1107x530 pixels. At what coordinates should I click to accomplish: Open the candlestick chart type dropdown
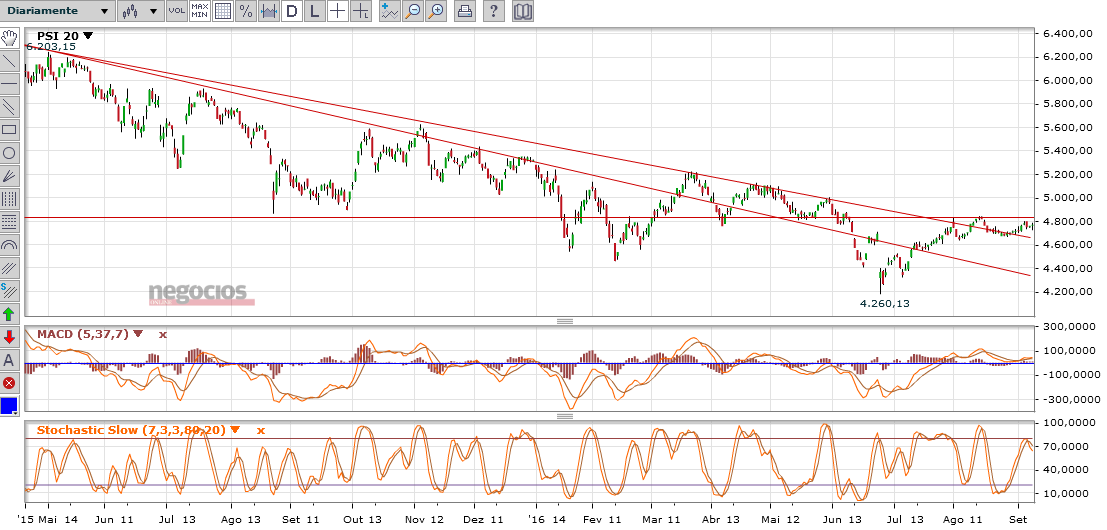click(139, 11)
